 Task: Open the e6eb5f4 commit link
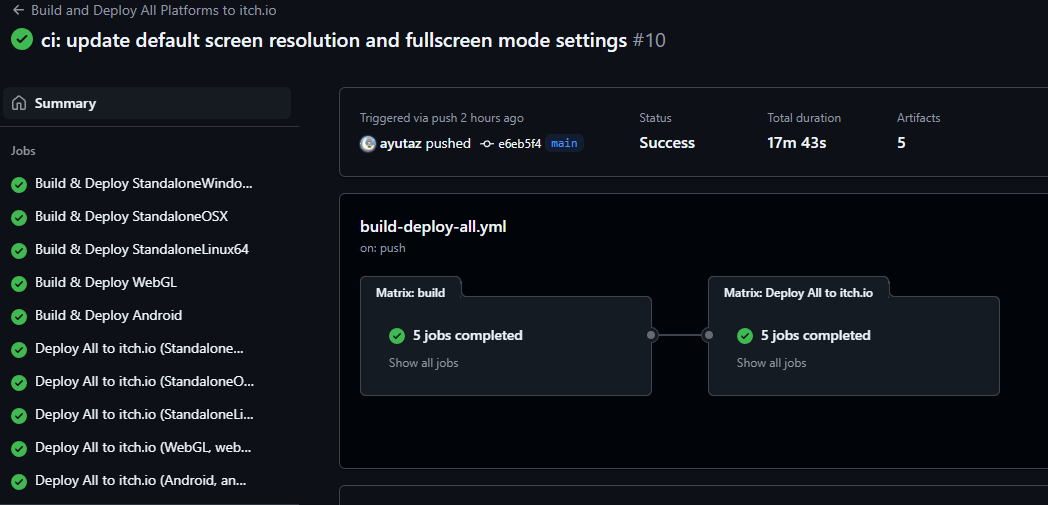[519, 144]
